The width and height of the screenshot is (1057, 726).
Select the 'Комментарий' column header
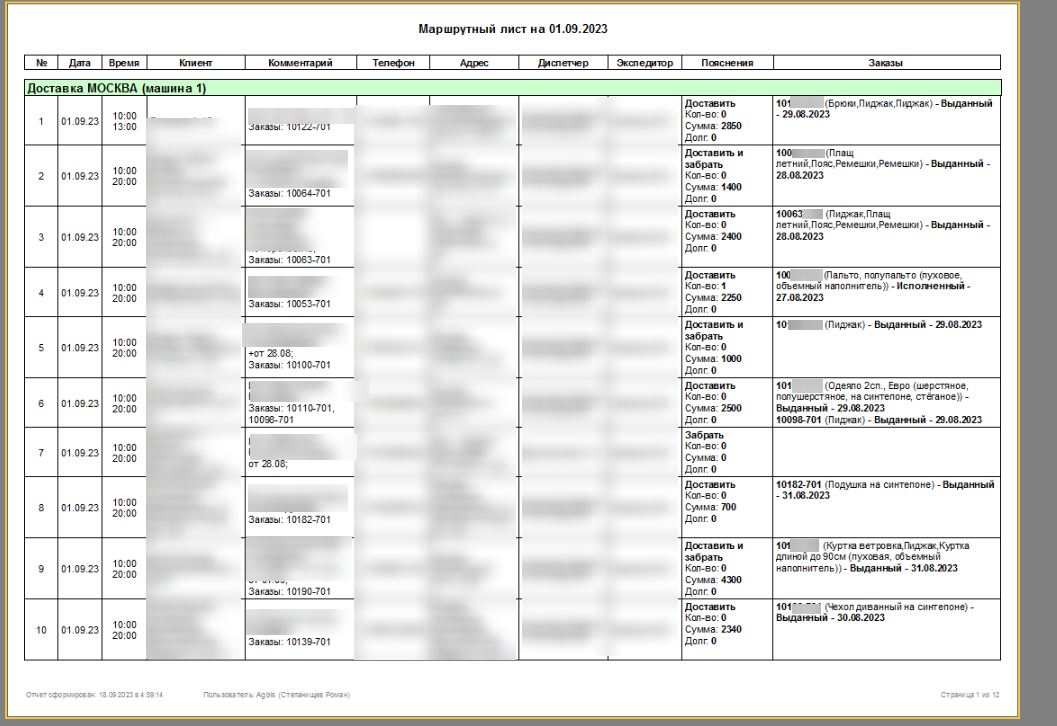(300, 63)
